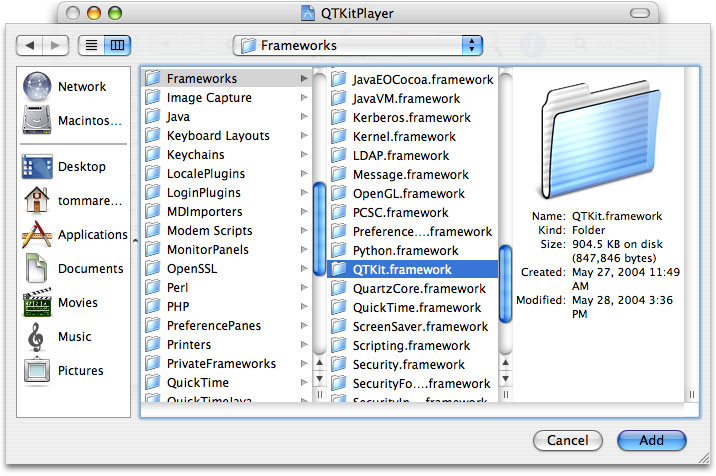Viewport: 716px width, 476px height.
Task: Expand the PreferencePanes folder arrow
Action: click(x=304, y=325)
